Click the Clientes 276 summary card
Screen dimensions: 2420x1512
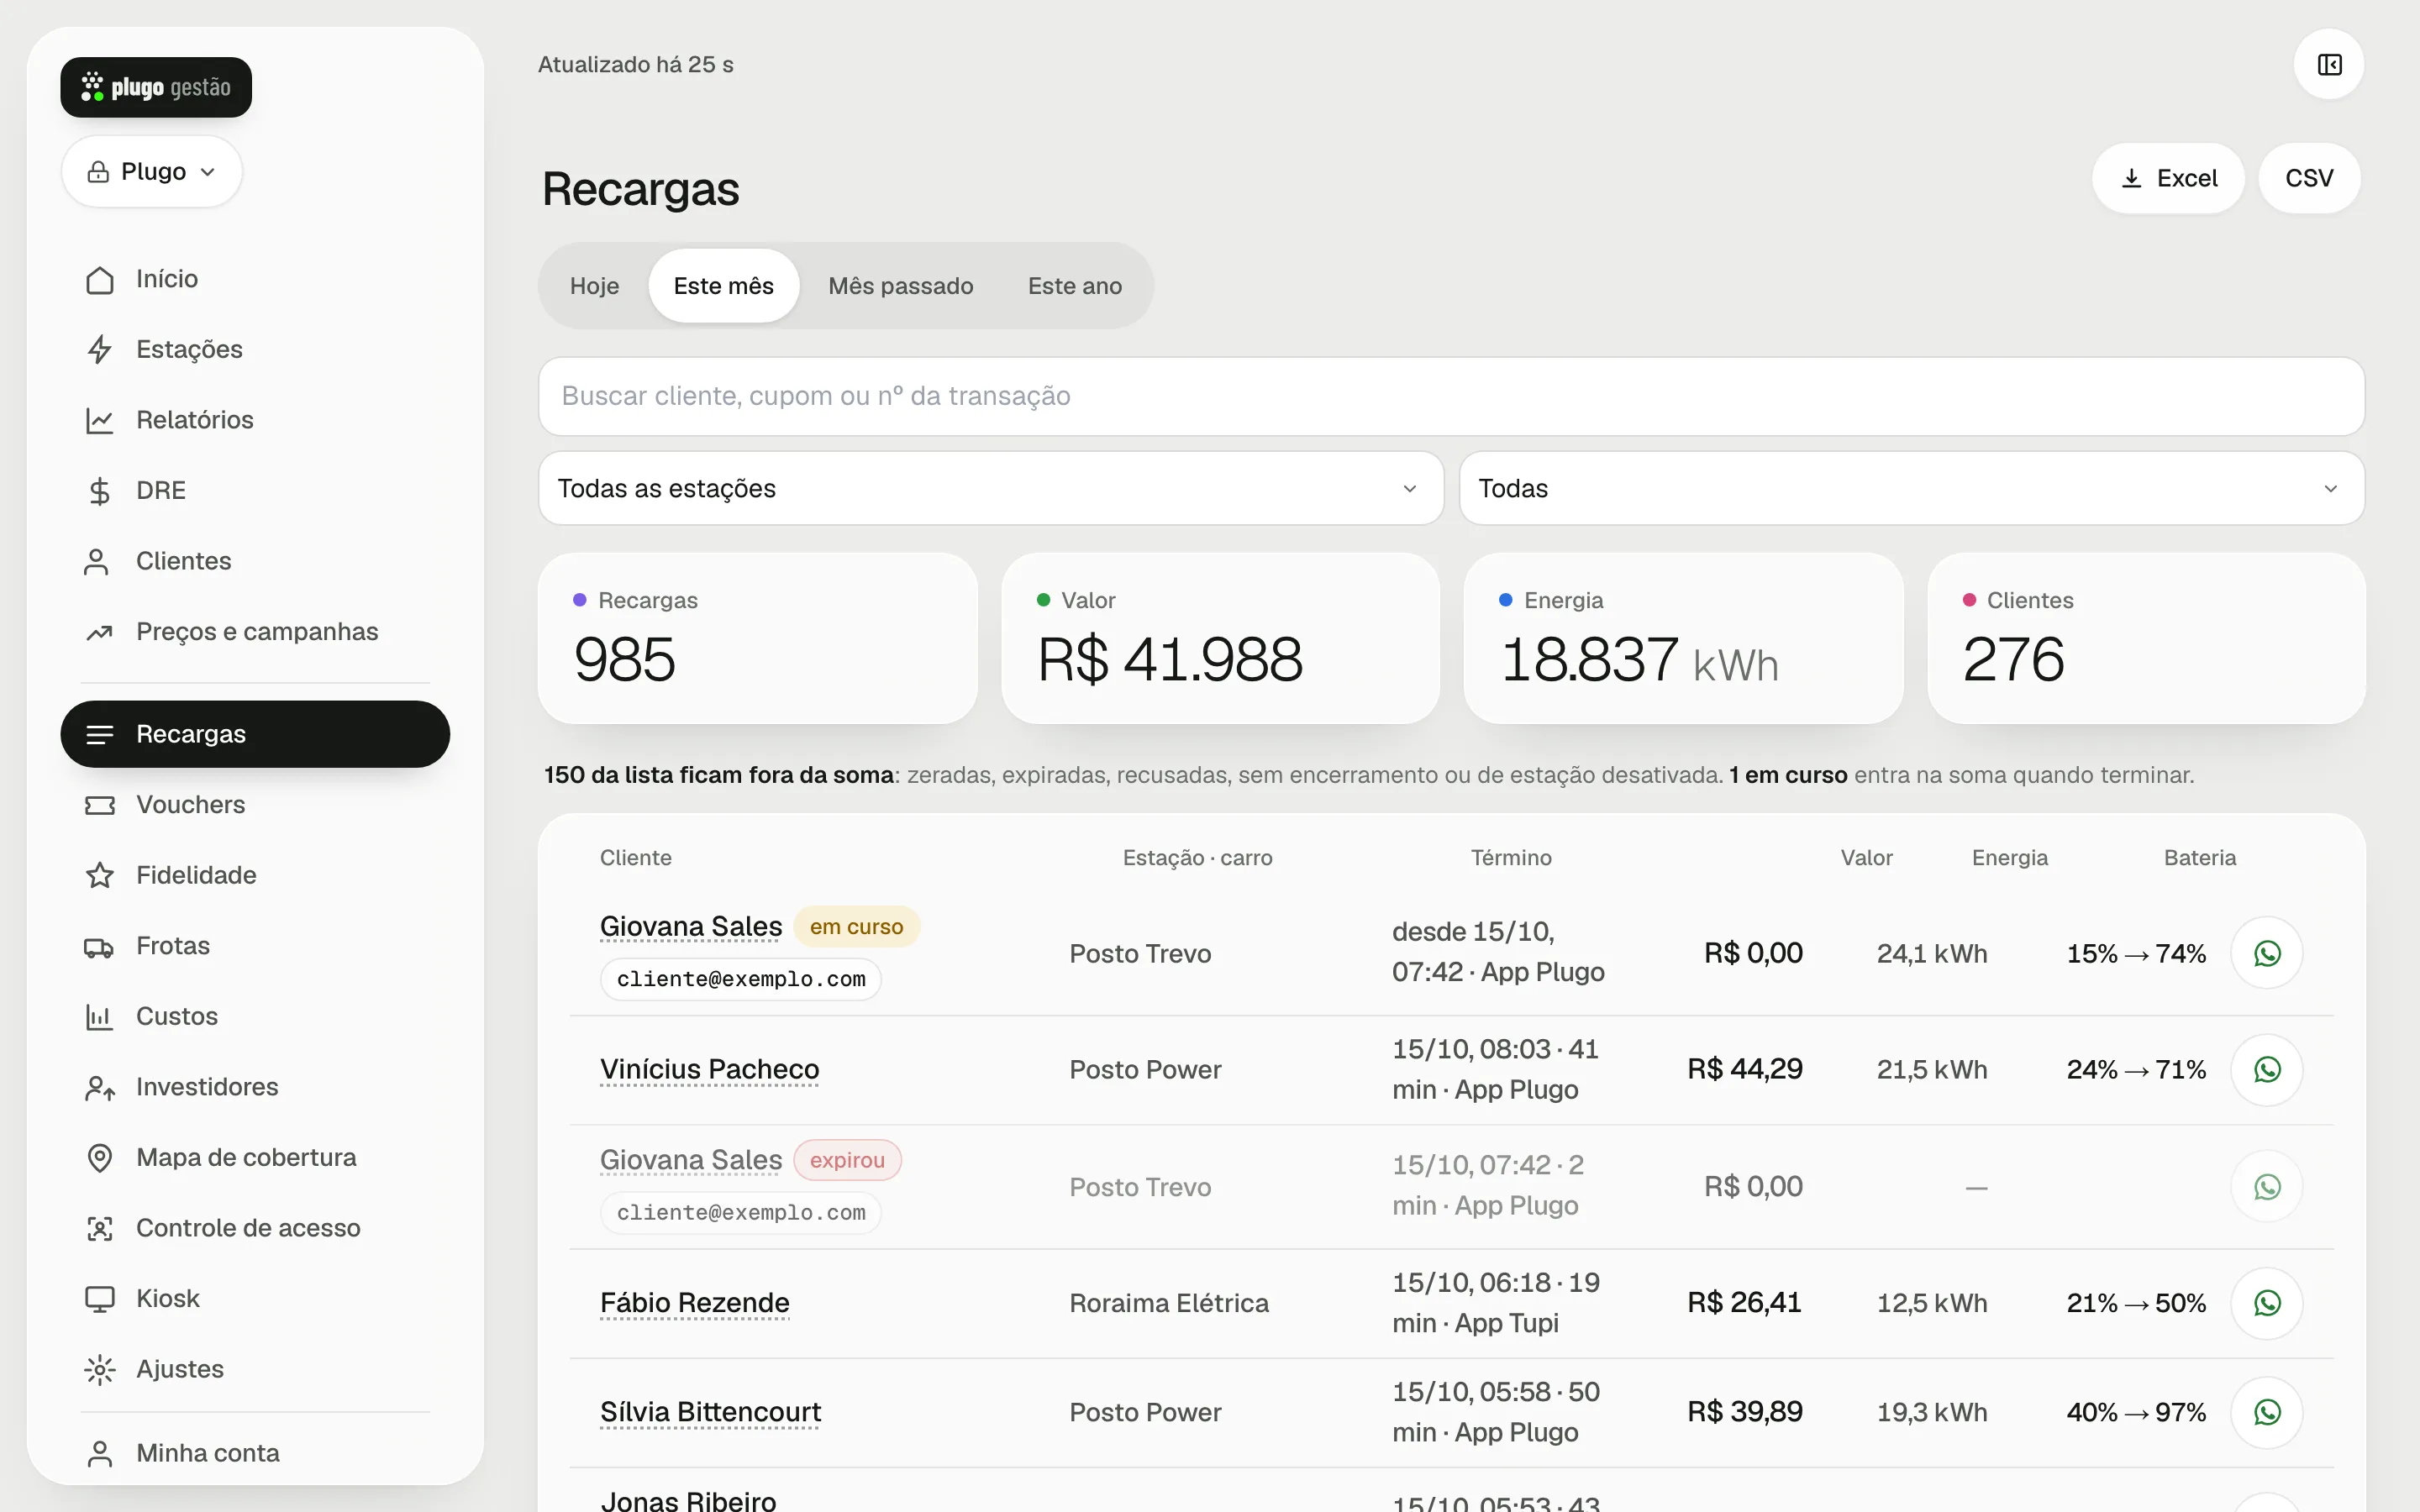[2146, 638]
